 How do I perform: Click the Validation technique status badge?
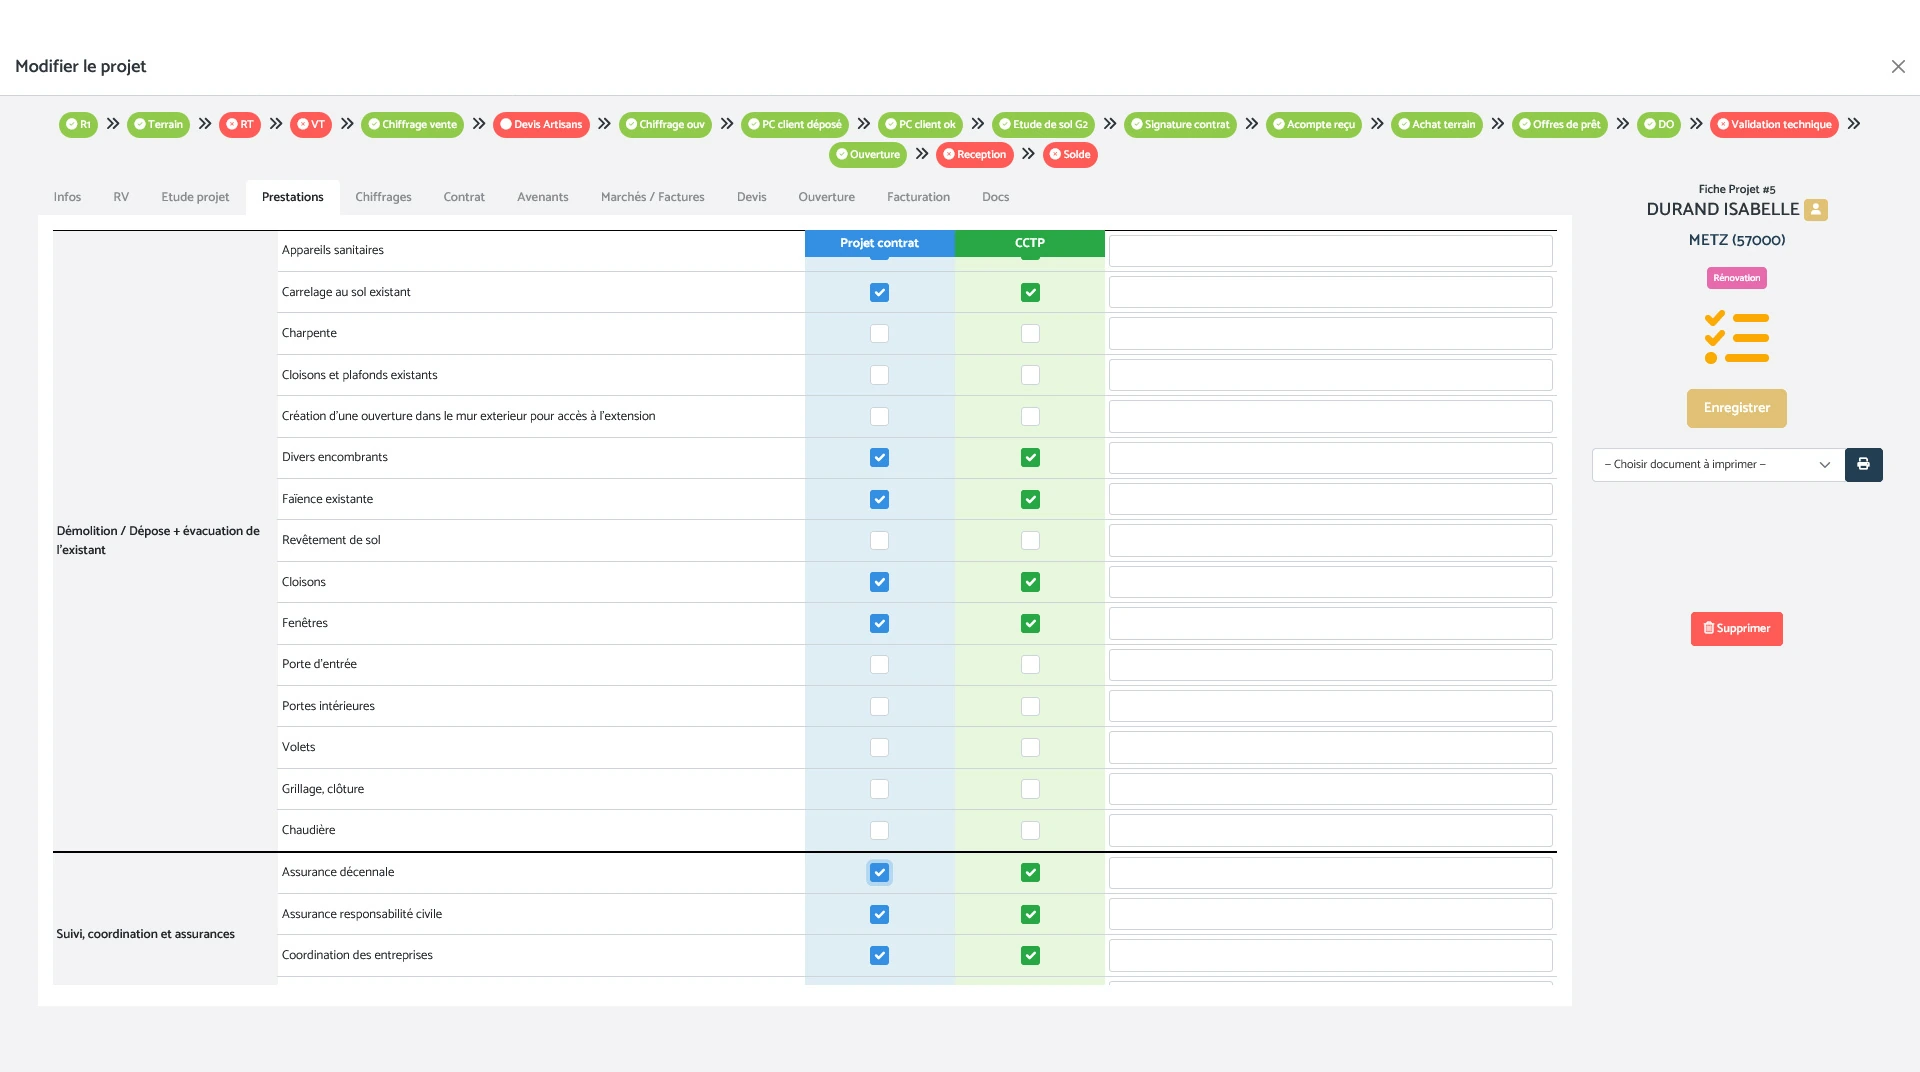pos(1773,125)
